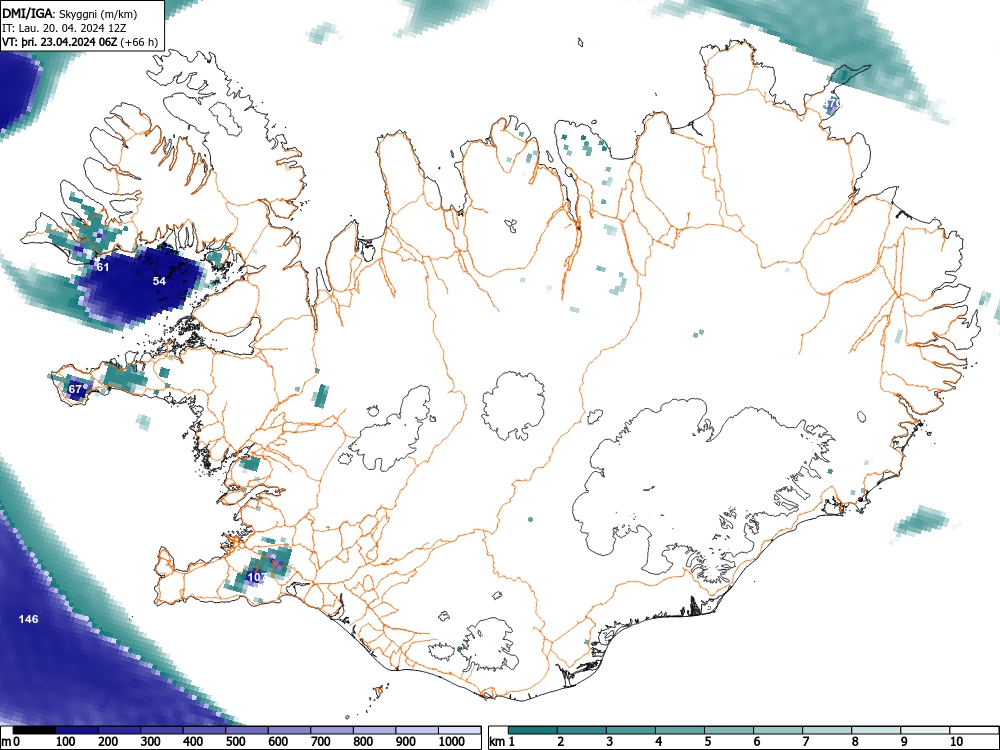Click the '700' label in the metre legend
Image resolution: width=1000 pixels, height=750 pixels.
pos(321,742)
